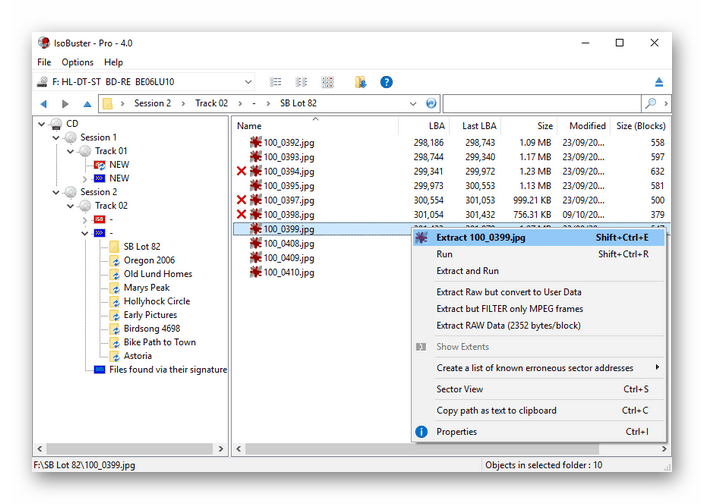704x504 pixels.
Task: Open the drive selection dropdown
Action: click(248, 82)
